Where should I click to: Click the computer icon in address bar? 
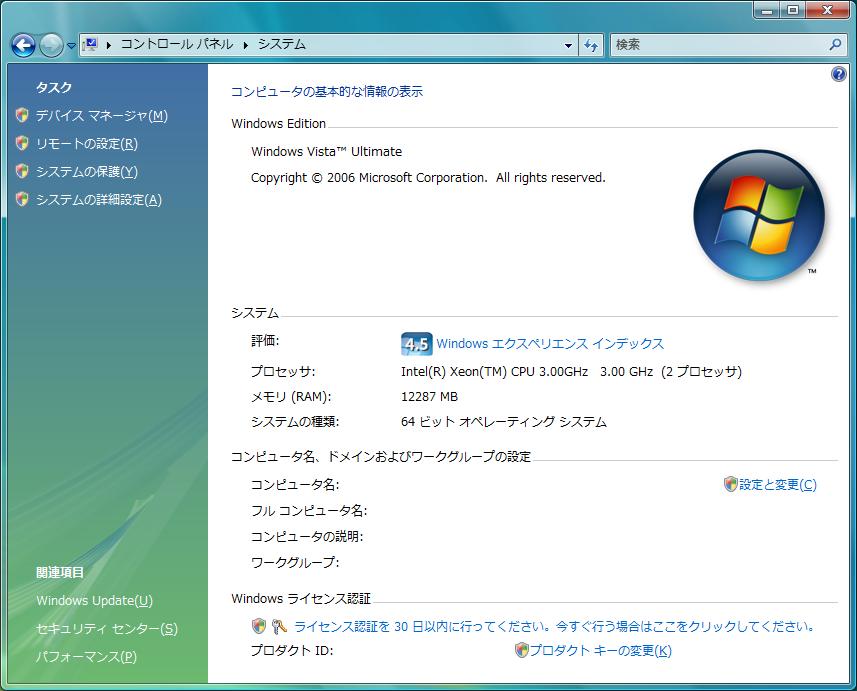(x=90, y=44)
